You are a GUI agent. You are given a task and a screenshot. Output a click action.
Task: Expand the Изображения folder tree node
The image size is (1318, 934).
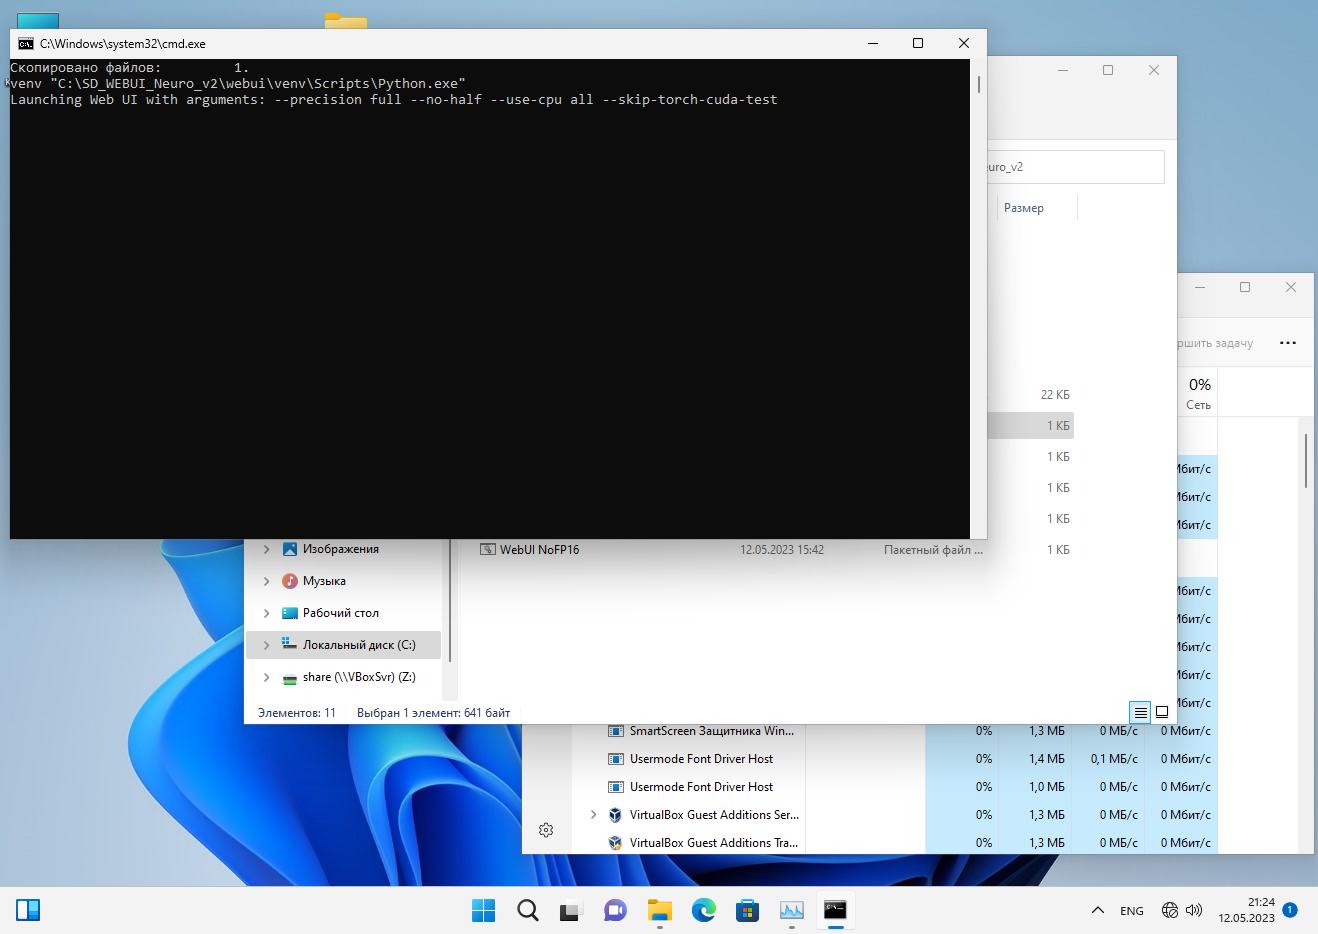[x=266, y=549]
